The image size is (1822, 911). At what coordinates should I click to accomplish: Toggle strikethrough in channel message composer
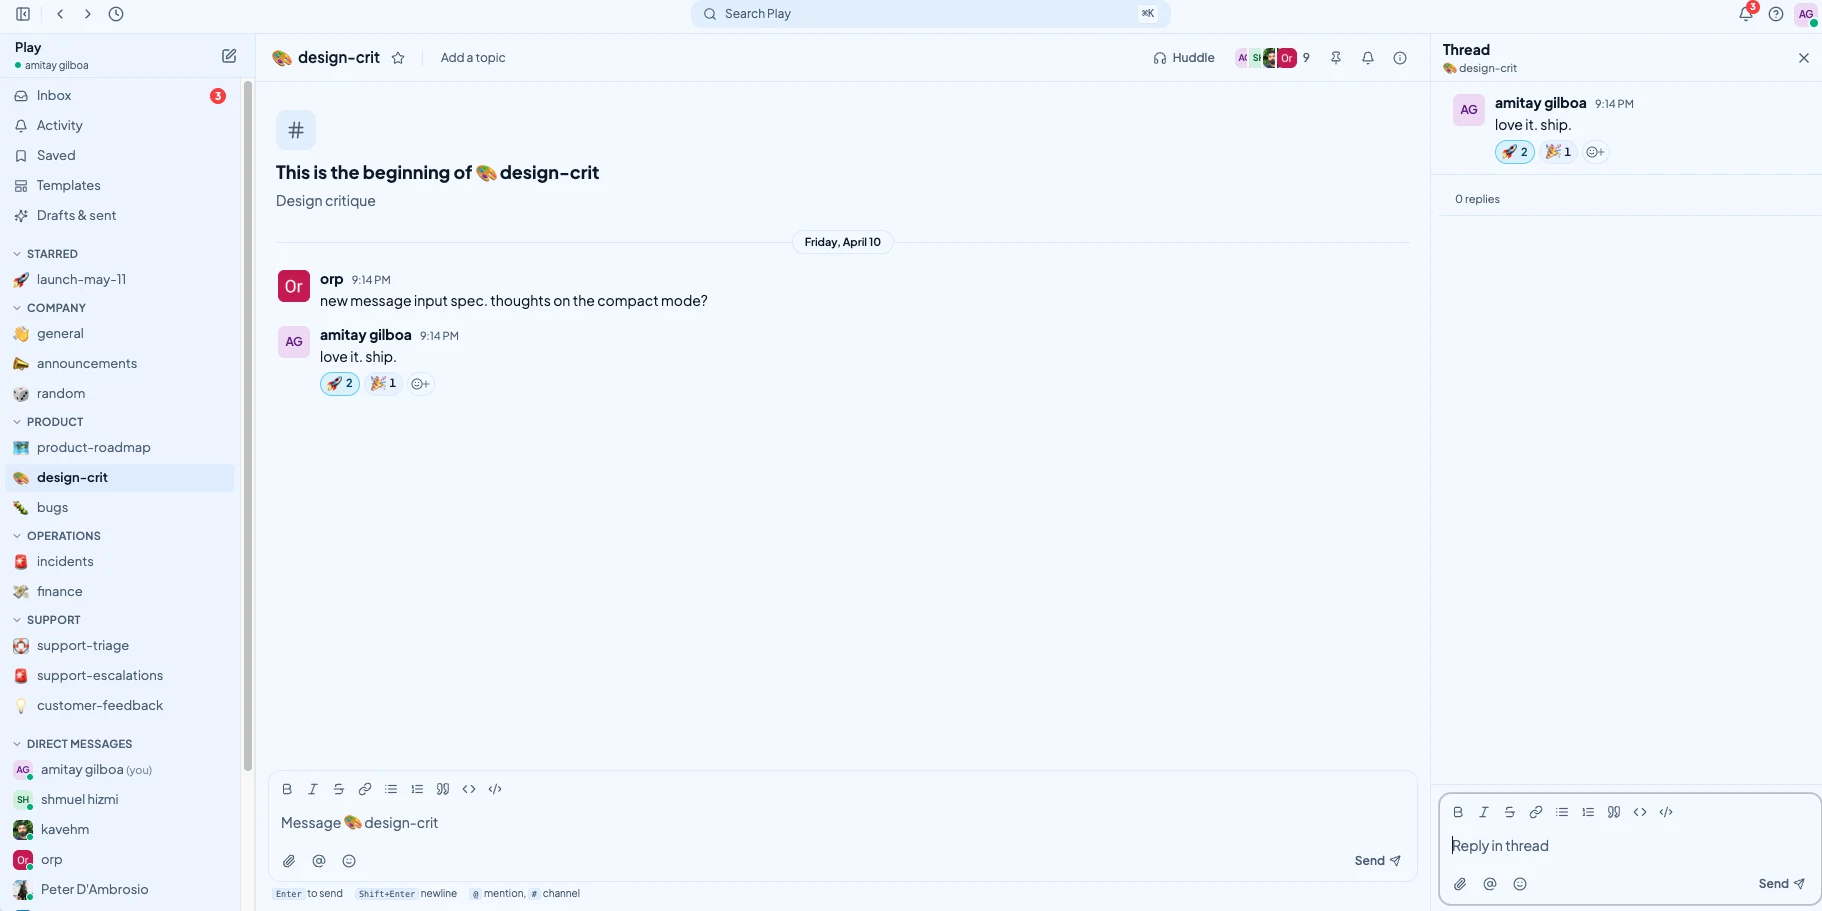[339, 789]
